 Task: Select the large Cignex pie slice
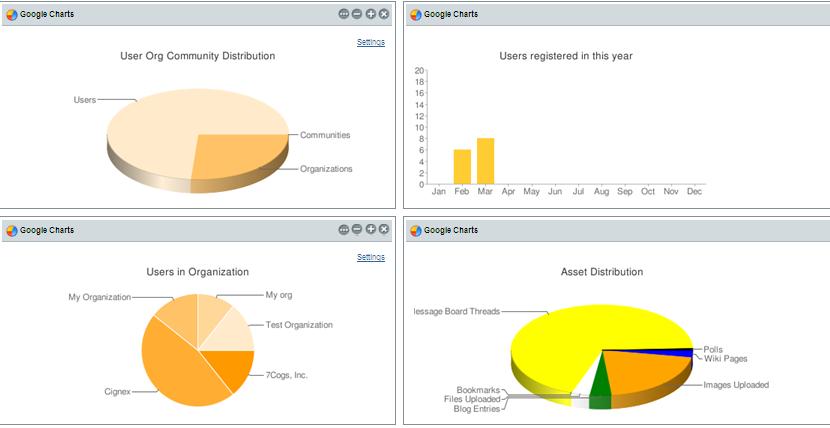(x=177, y=365)
